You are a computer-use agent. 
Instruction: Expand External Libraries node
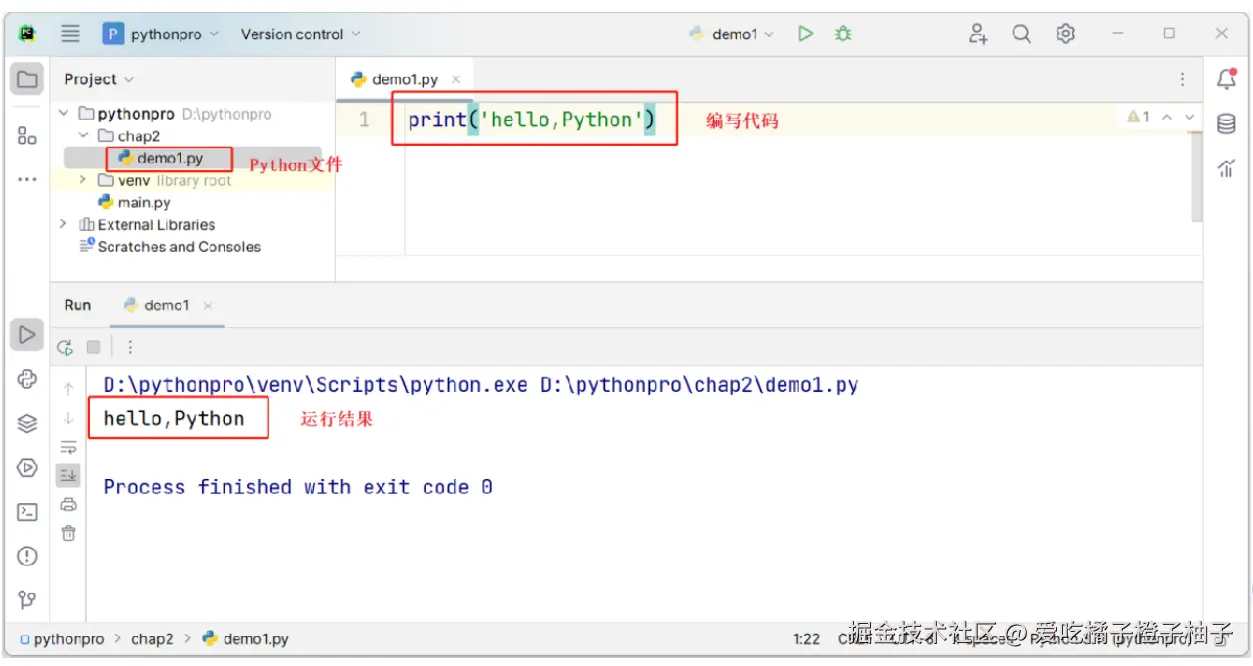tap(63, 224)
